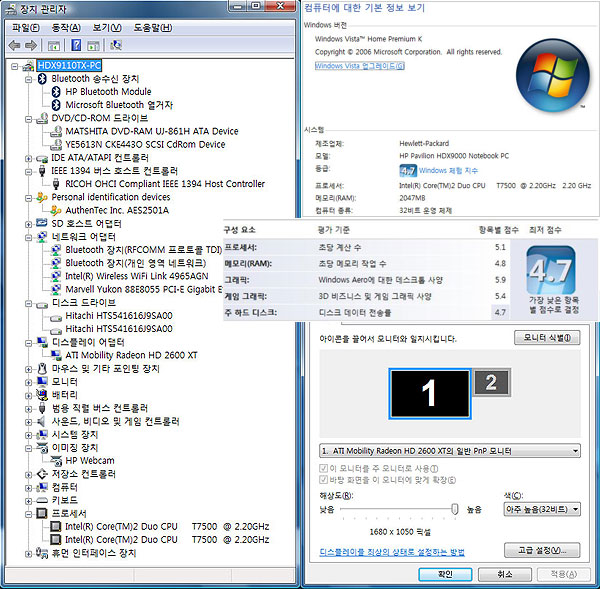Viewport: 600px width, 589px height.
Task: Select second Hitachi HTS541616J9SA00 disk entry
Action: [x=119, y=329]
